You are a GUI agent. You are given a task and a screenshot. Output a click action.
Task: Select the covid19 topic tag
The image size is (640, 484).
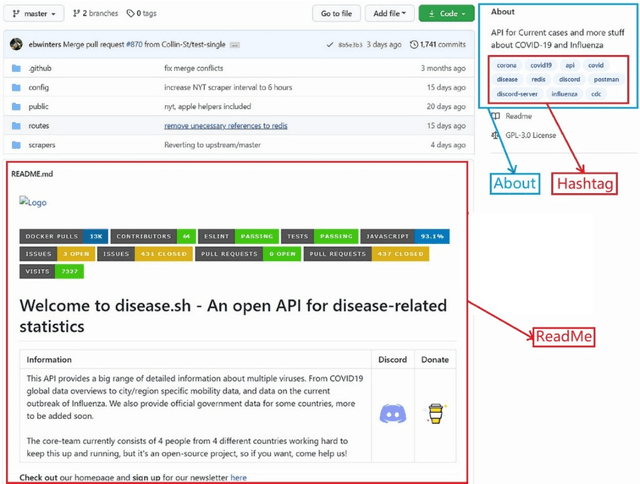541,65
